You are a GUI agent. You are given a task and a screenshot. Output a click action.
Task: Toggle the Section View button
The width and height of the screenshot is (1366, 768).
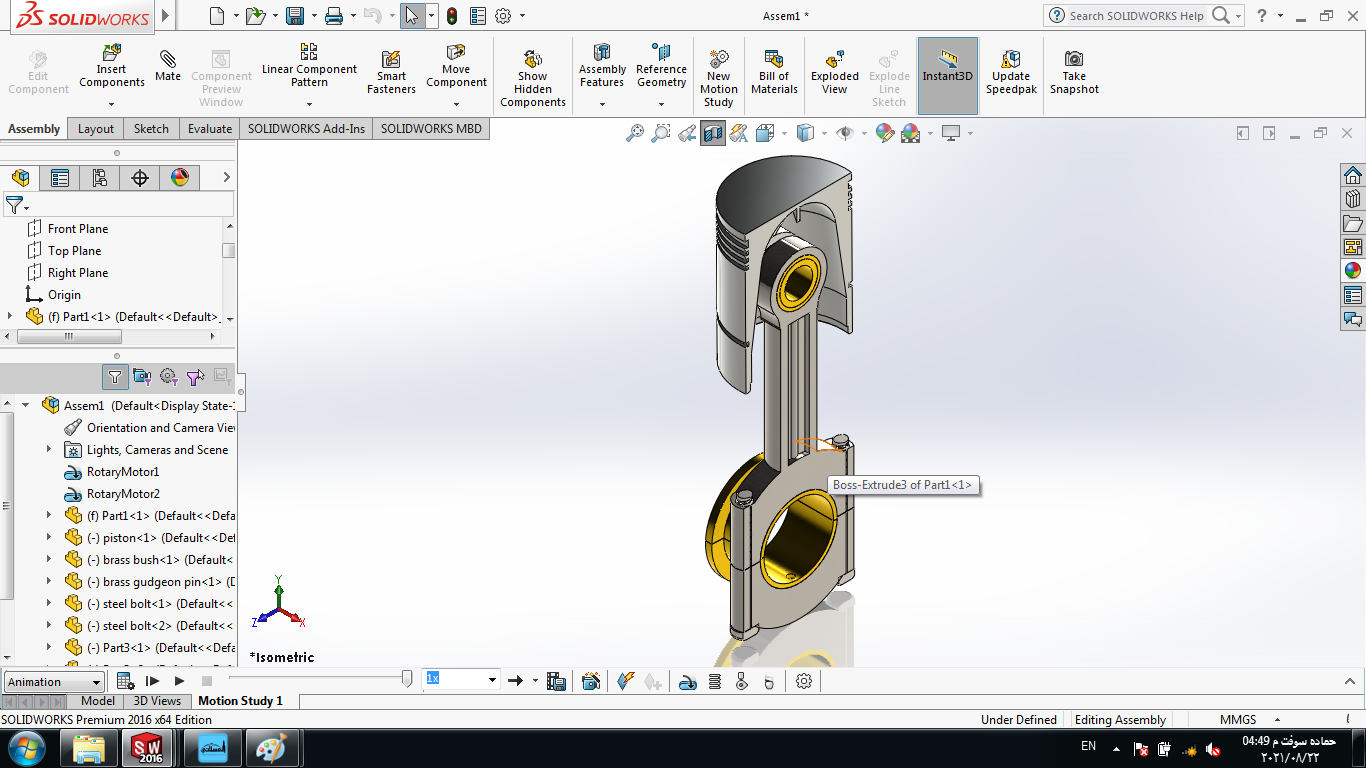[x=713, y=133]
